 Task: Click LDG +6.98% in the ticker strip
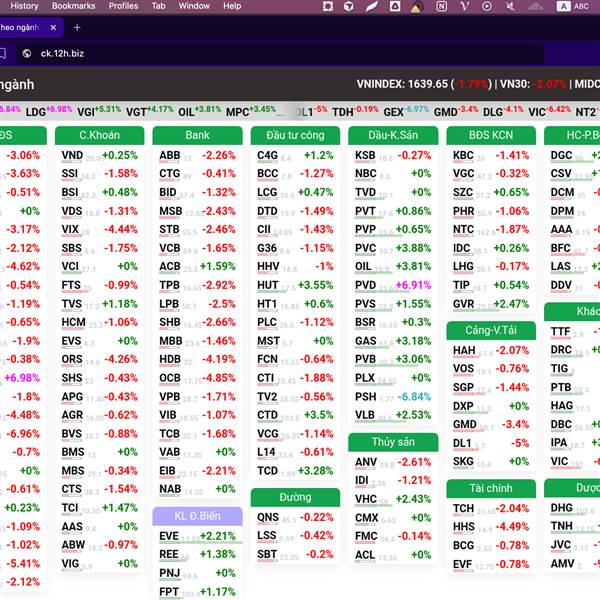click(49, 111)
